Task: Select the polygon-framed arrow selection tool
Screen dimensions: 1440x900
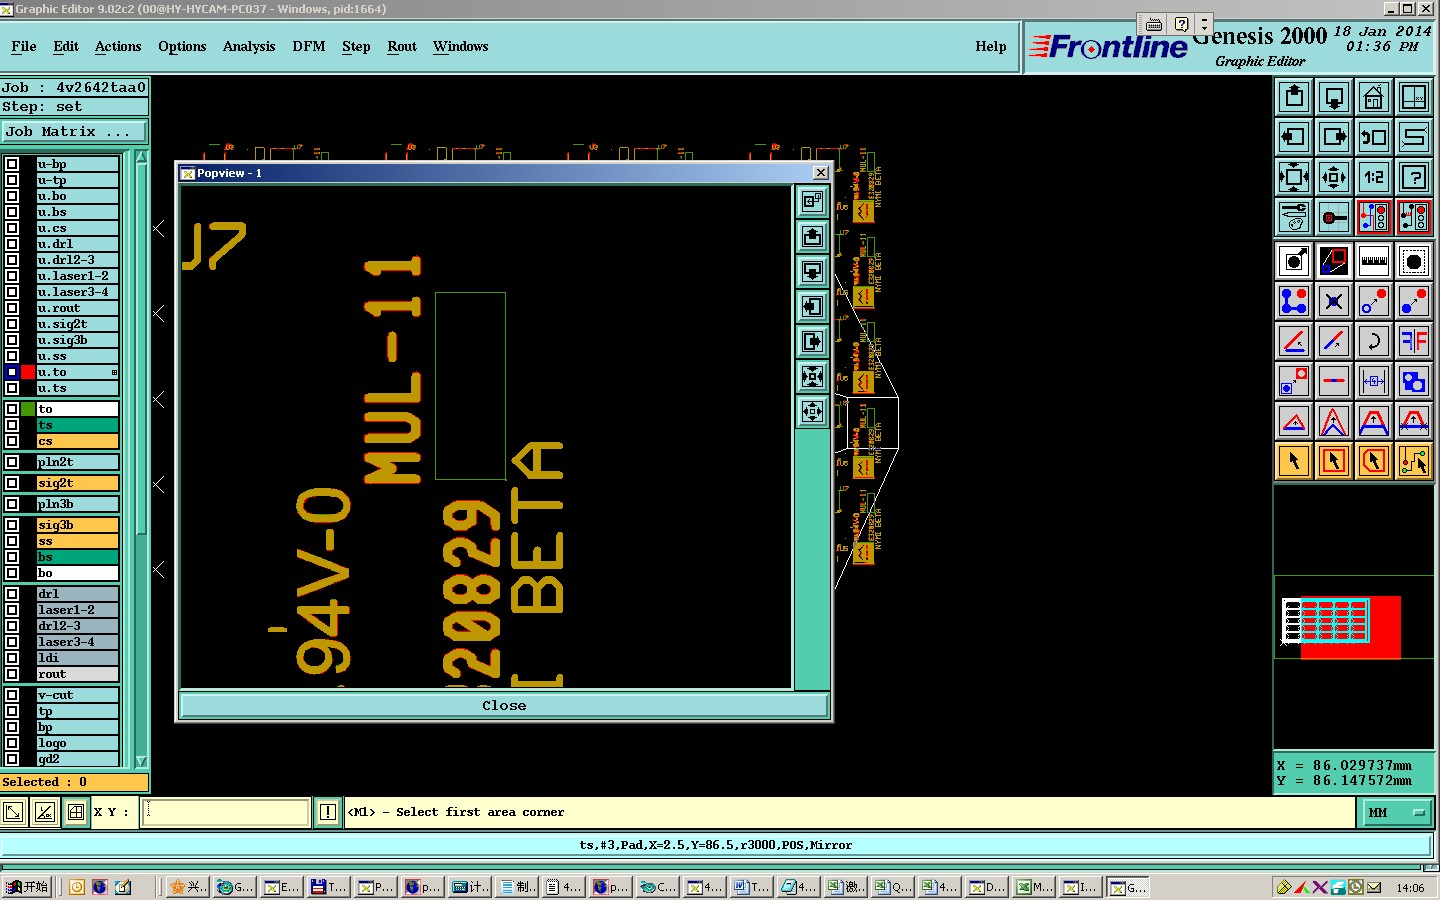Action: point(1374,461)
